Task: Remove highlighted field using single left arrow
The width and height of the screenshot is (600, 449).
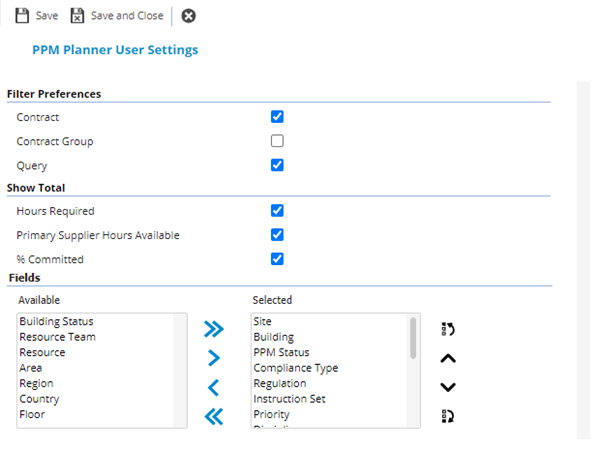Action: coord(214,387)
